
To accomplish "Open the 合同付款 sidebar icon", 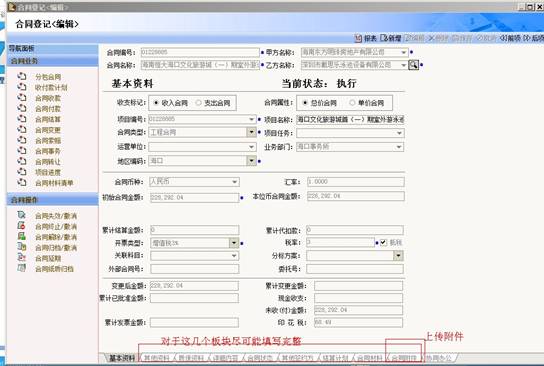I will coord(22,108).
